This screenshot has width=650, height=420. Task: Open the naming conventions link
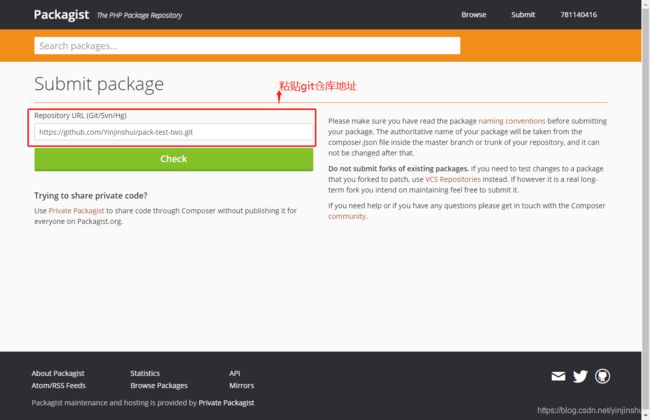coord(512,121)
